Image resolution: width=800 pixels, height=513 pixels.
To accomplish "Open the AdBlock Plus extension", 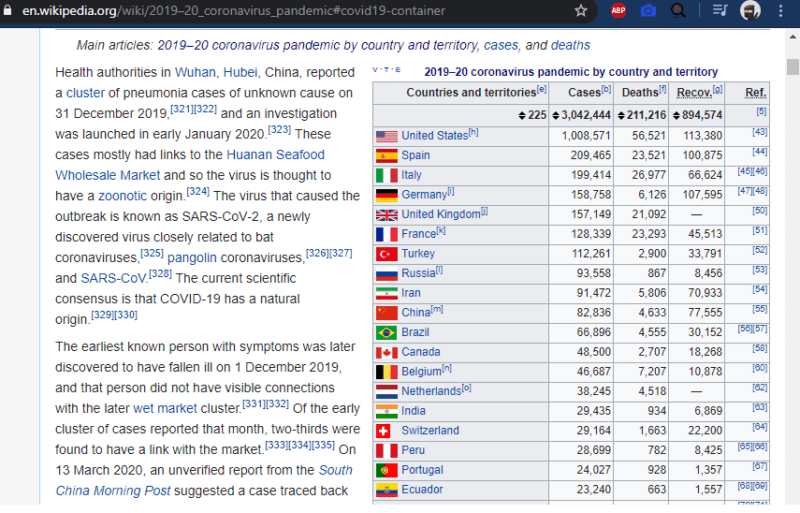I will click(619, 11).
